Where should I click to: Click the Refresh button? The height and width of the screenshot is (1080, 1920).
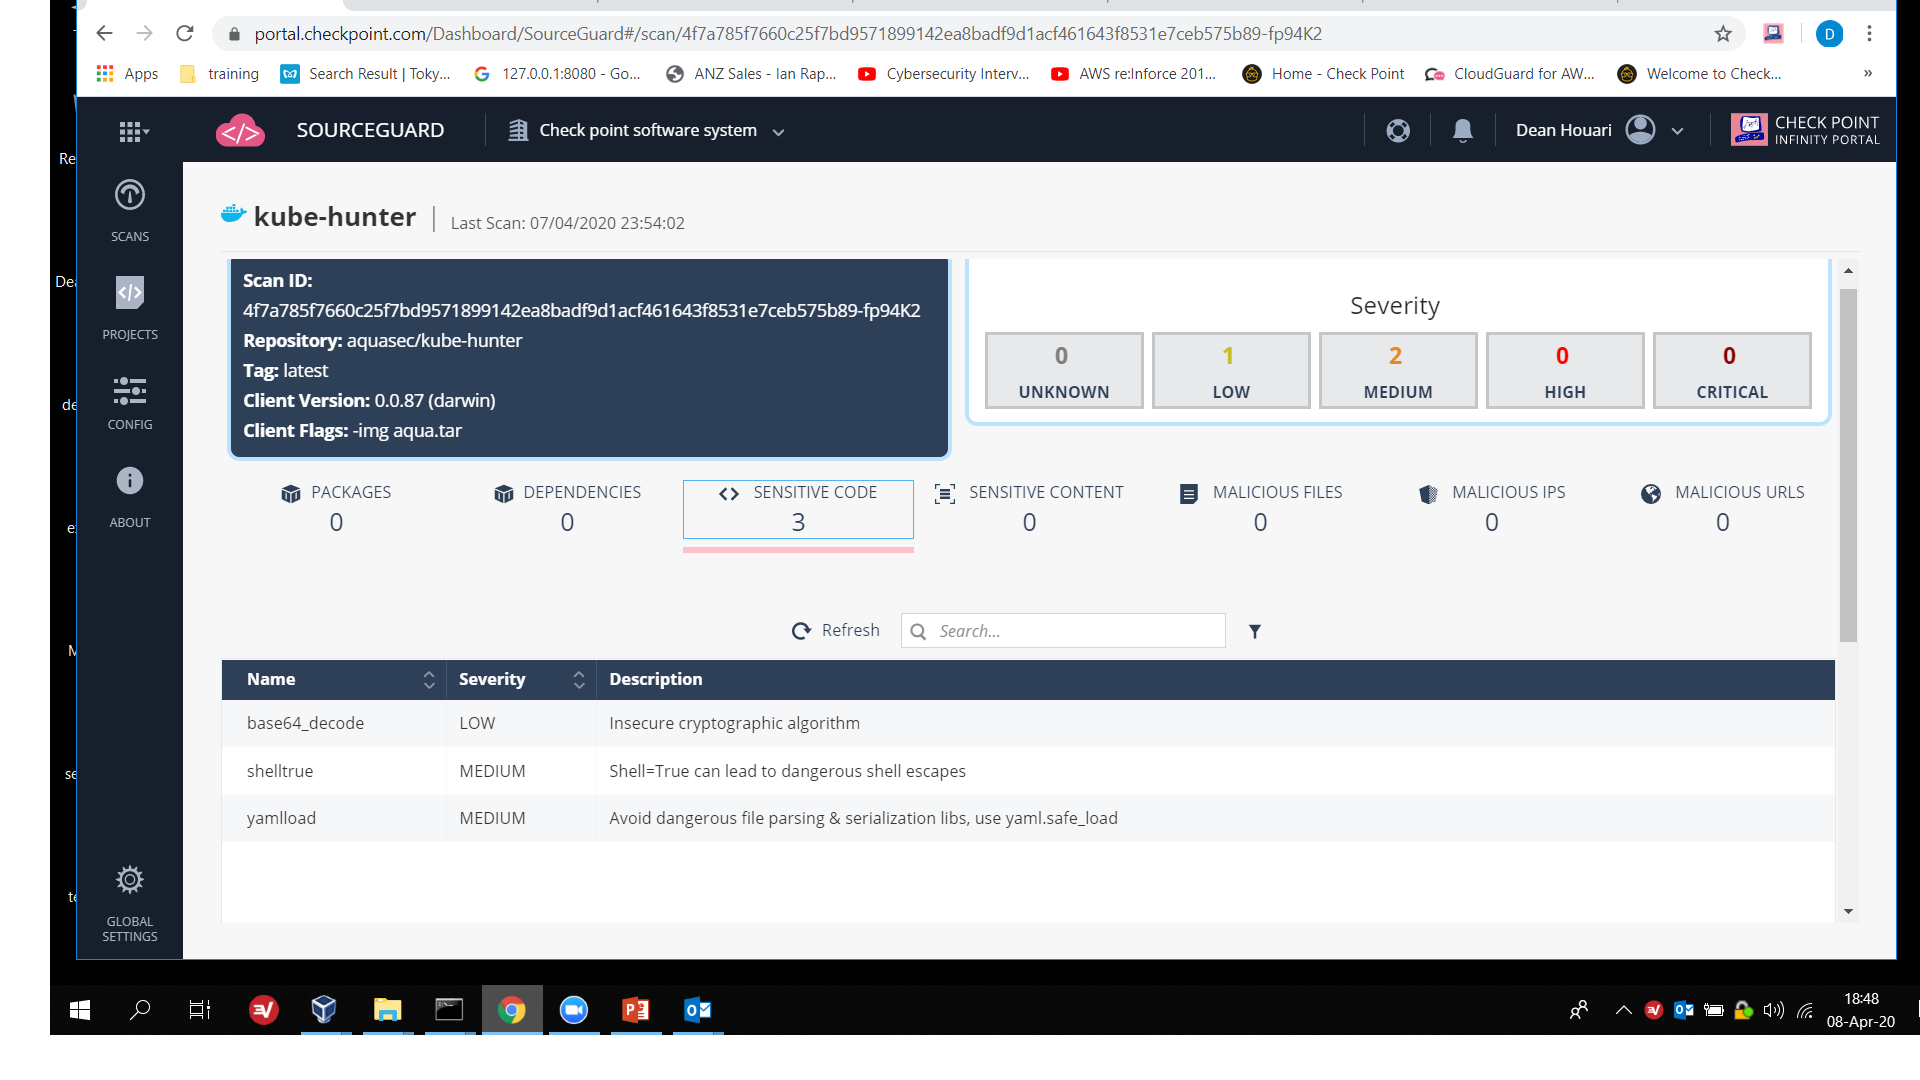pyautogui.click(x=836, y=631)
